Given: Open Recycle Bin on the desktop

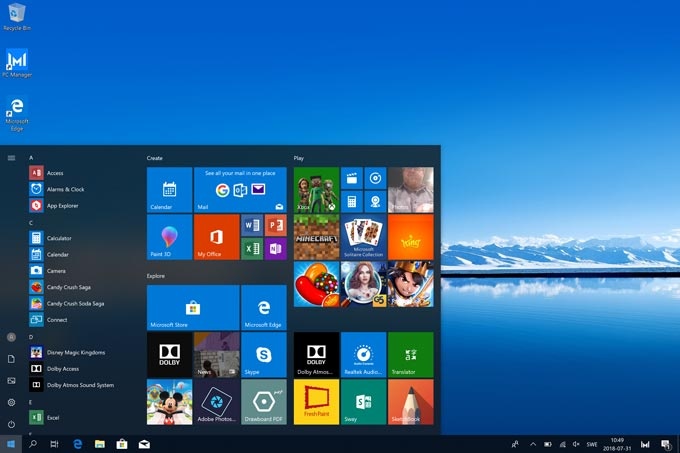Looking at the screenshot, I should pos(16,16).
